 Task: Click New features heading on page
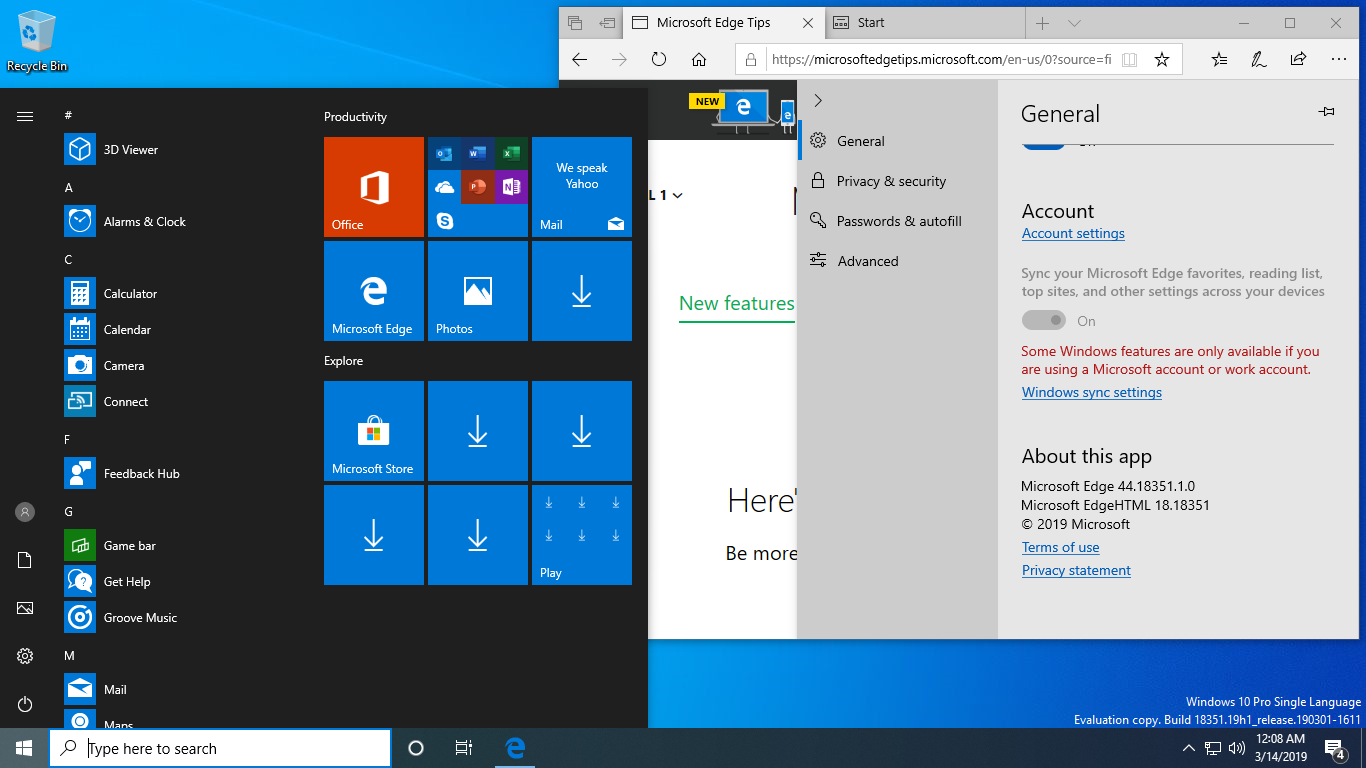737,303
